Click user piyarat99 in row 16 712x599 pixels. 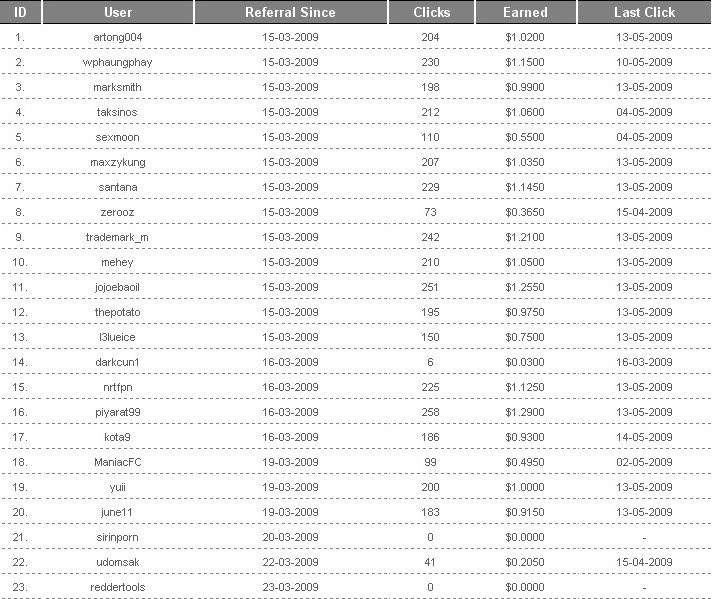point(118,412)
